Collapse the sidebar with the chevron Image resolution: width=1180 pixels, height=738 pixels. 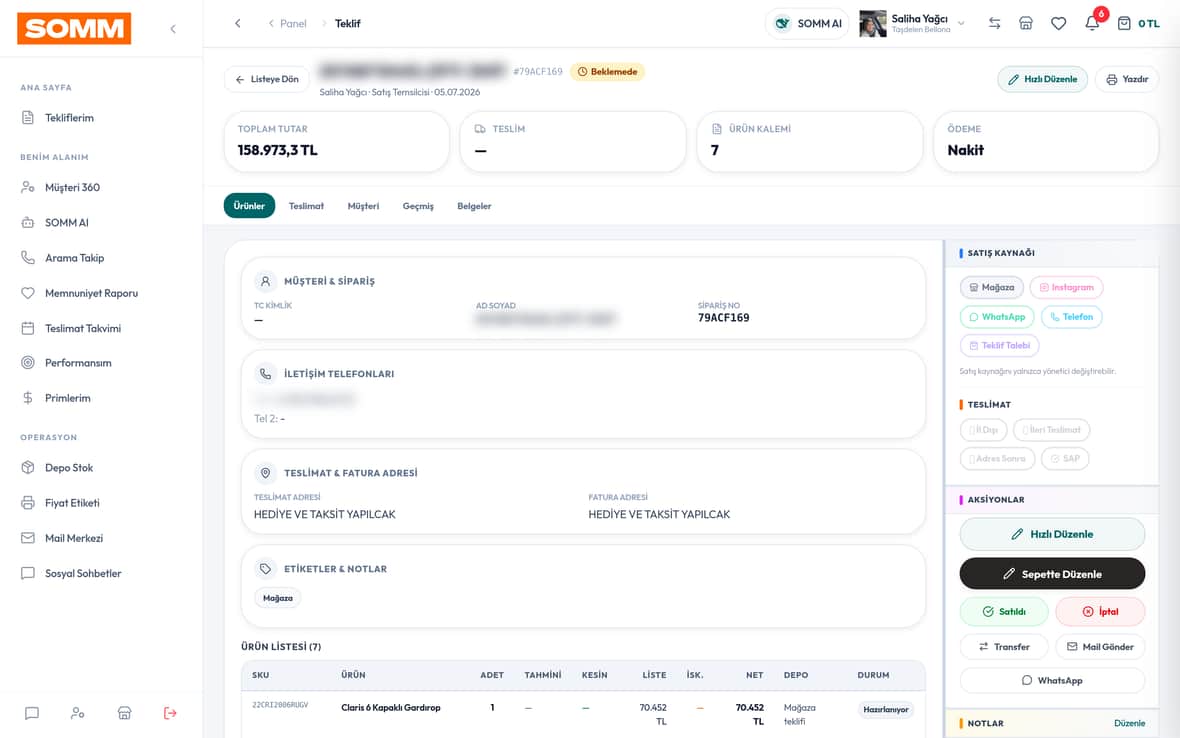[x=173, y=29]
